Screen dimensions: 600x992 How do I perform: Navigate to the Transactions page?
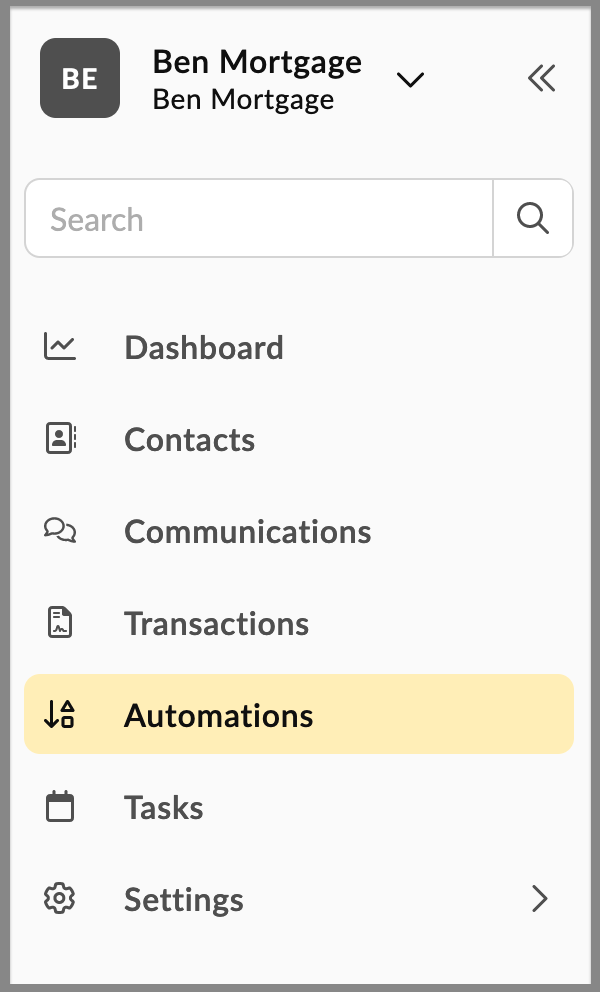299,623
